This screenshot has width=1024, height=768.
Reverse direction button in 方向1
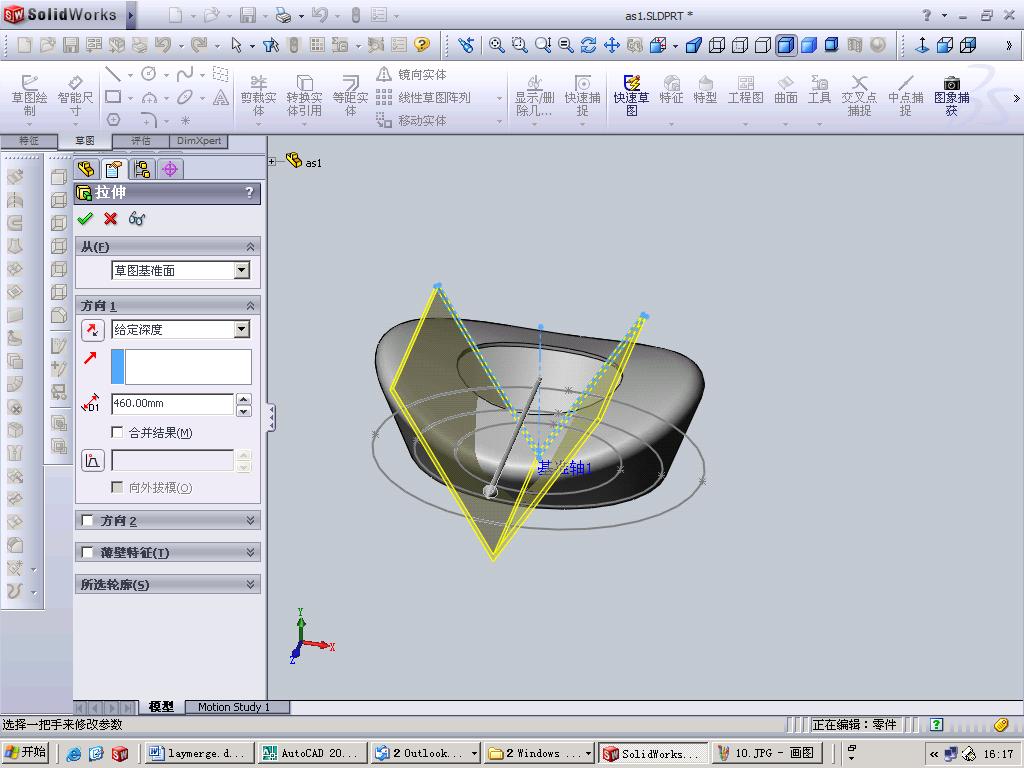tap(93, 330)
